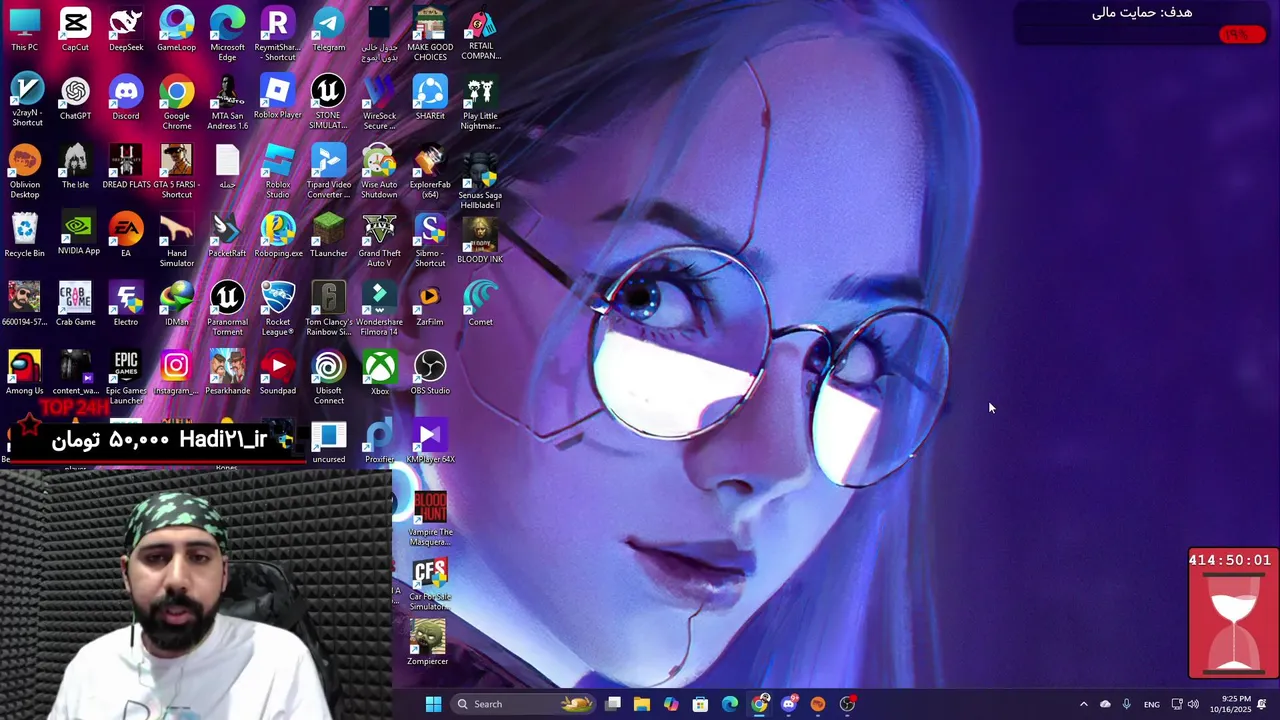The height and width of the screenshot is (720, 1280).
Task: Select the Telegram desktop icon
Action: (x=329, y=30)
